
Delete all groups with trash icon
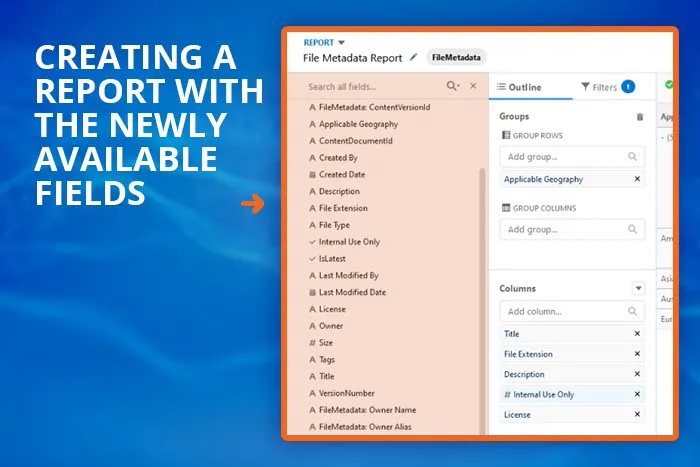640,117
